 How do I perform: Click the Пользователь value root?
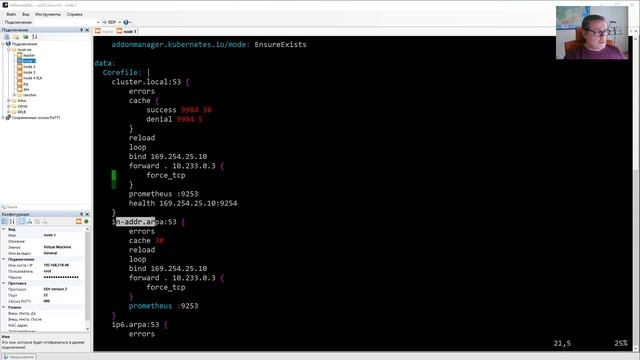47,271
